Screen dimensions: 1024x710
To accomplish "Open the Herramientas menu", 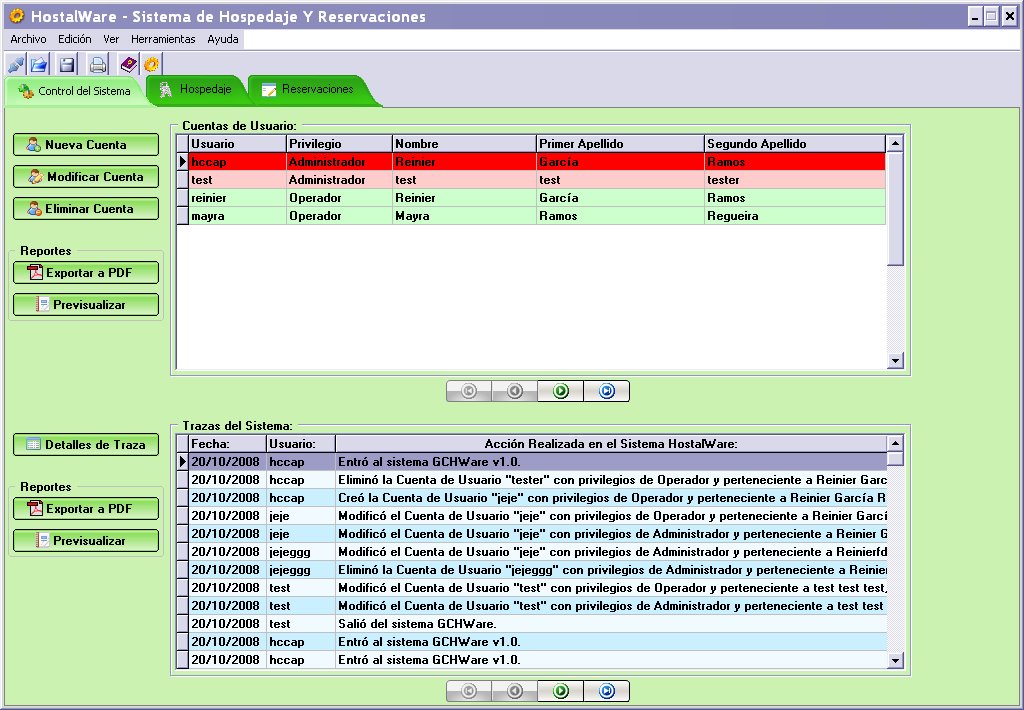I will click(163, 39).
